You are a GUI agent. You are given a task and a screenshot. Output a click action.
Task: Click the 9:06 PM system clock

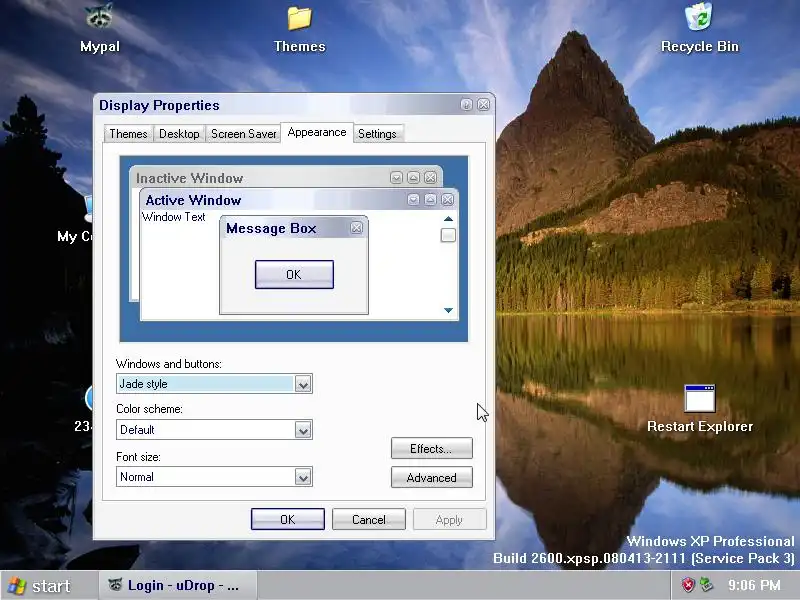(754, 585)
